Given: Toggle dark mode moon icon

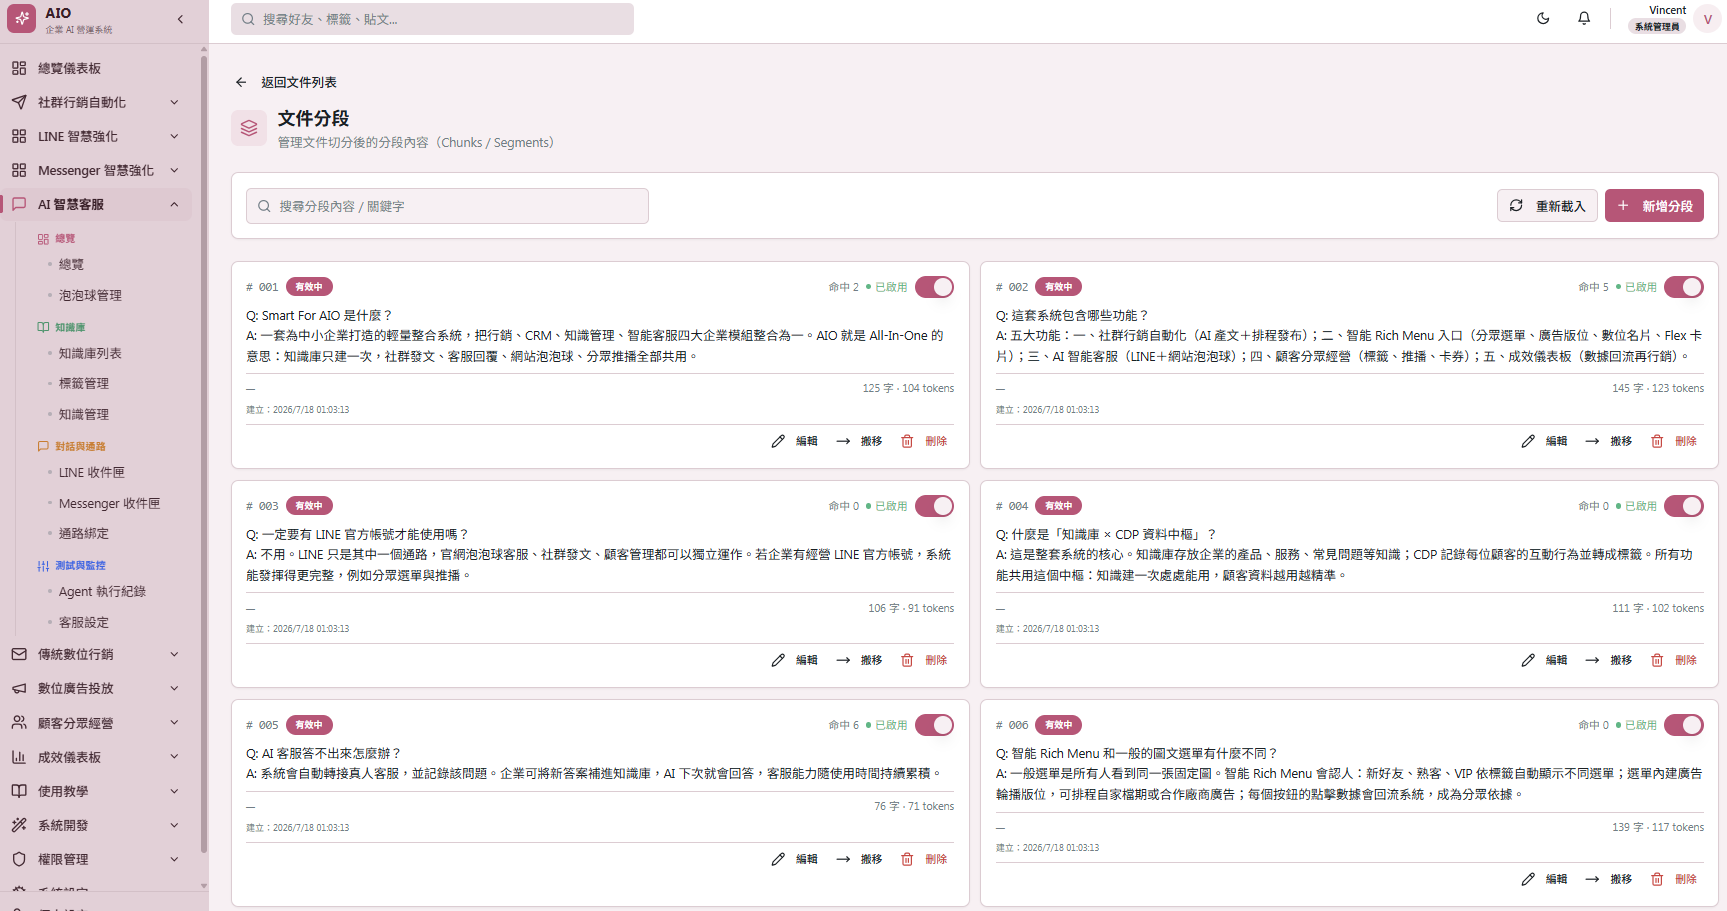Looking at the screenshot, I should [1543, 18].
